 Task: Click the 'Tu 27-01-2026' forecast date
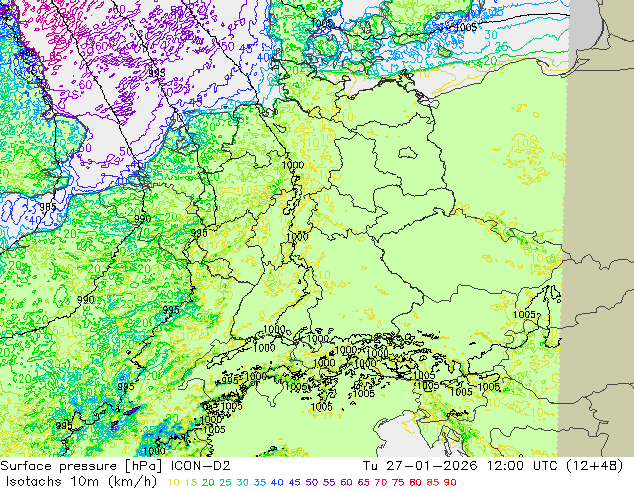tap(420, 466)
